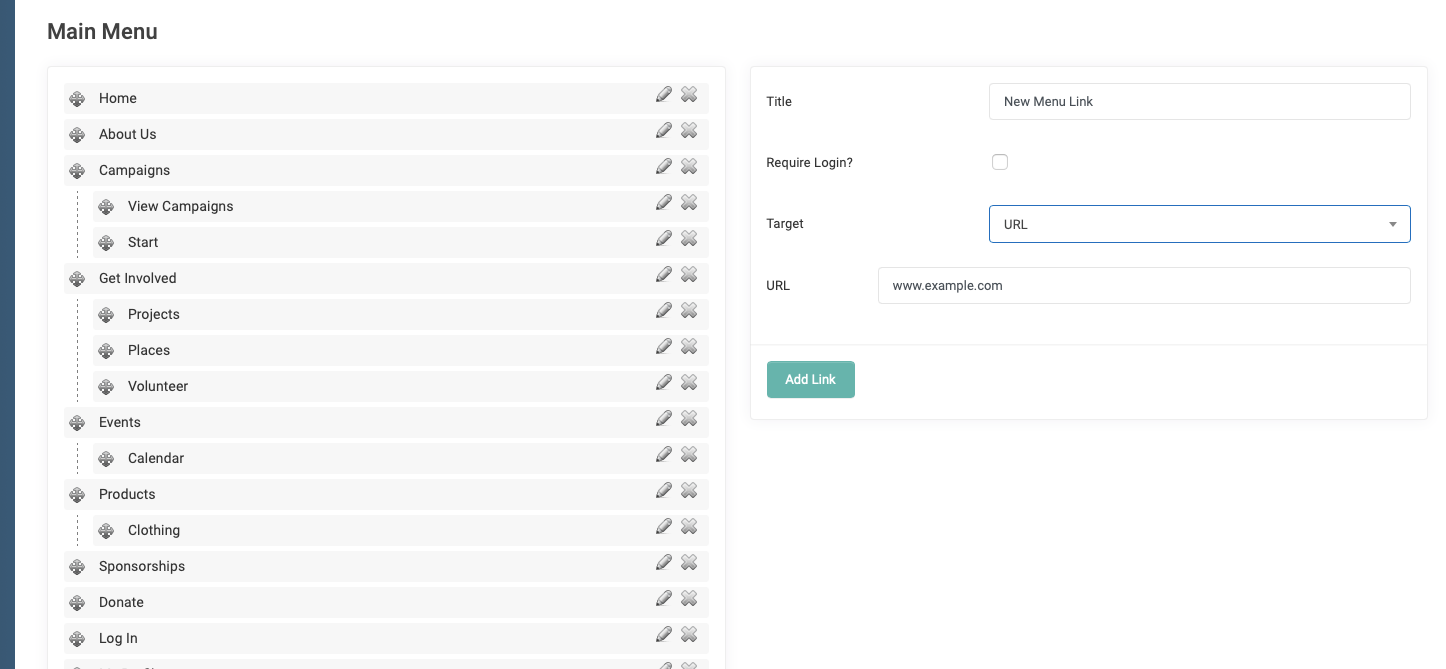Screen dimensions: 1446x669
Task: Select the View Campaigns submenu item
Action: tap(181, 206)
